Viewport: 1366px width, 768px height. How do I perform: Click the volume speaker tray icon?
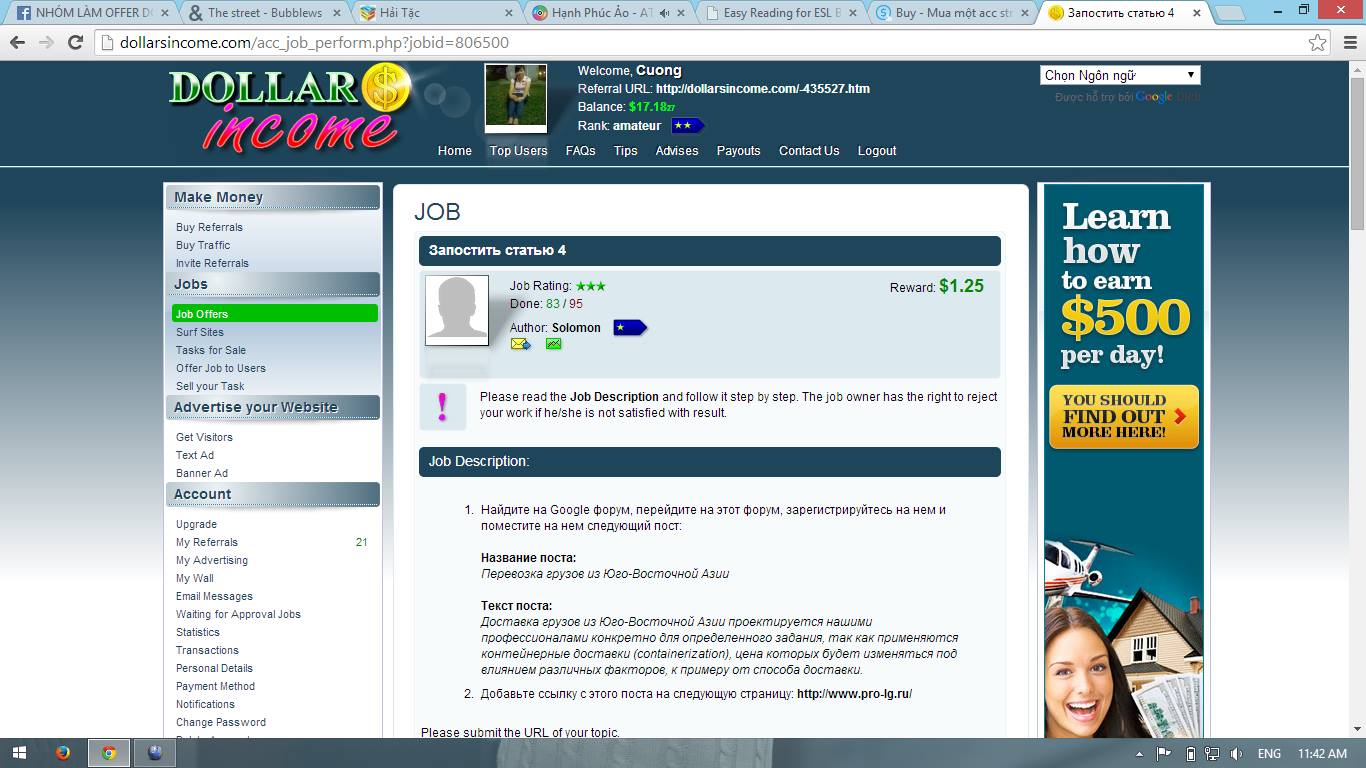(1237, 754)
